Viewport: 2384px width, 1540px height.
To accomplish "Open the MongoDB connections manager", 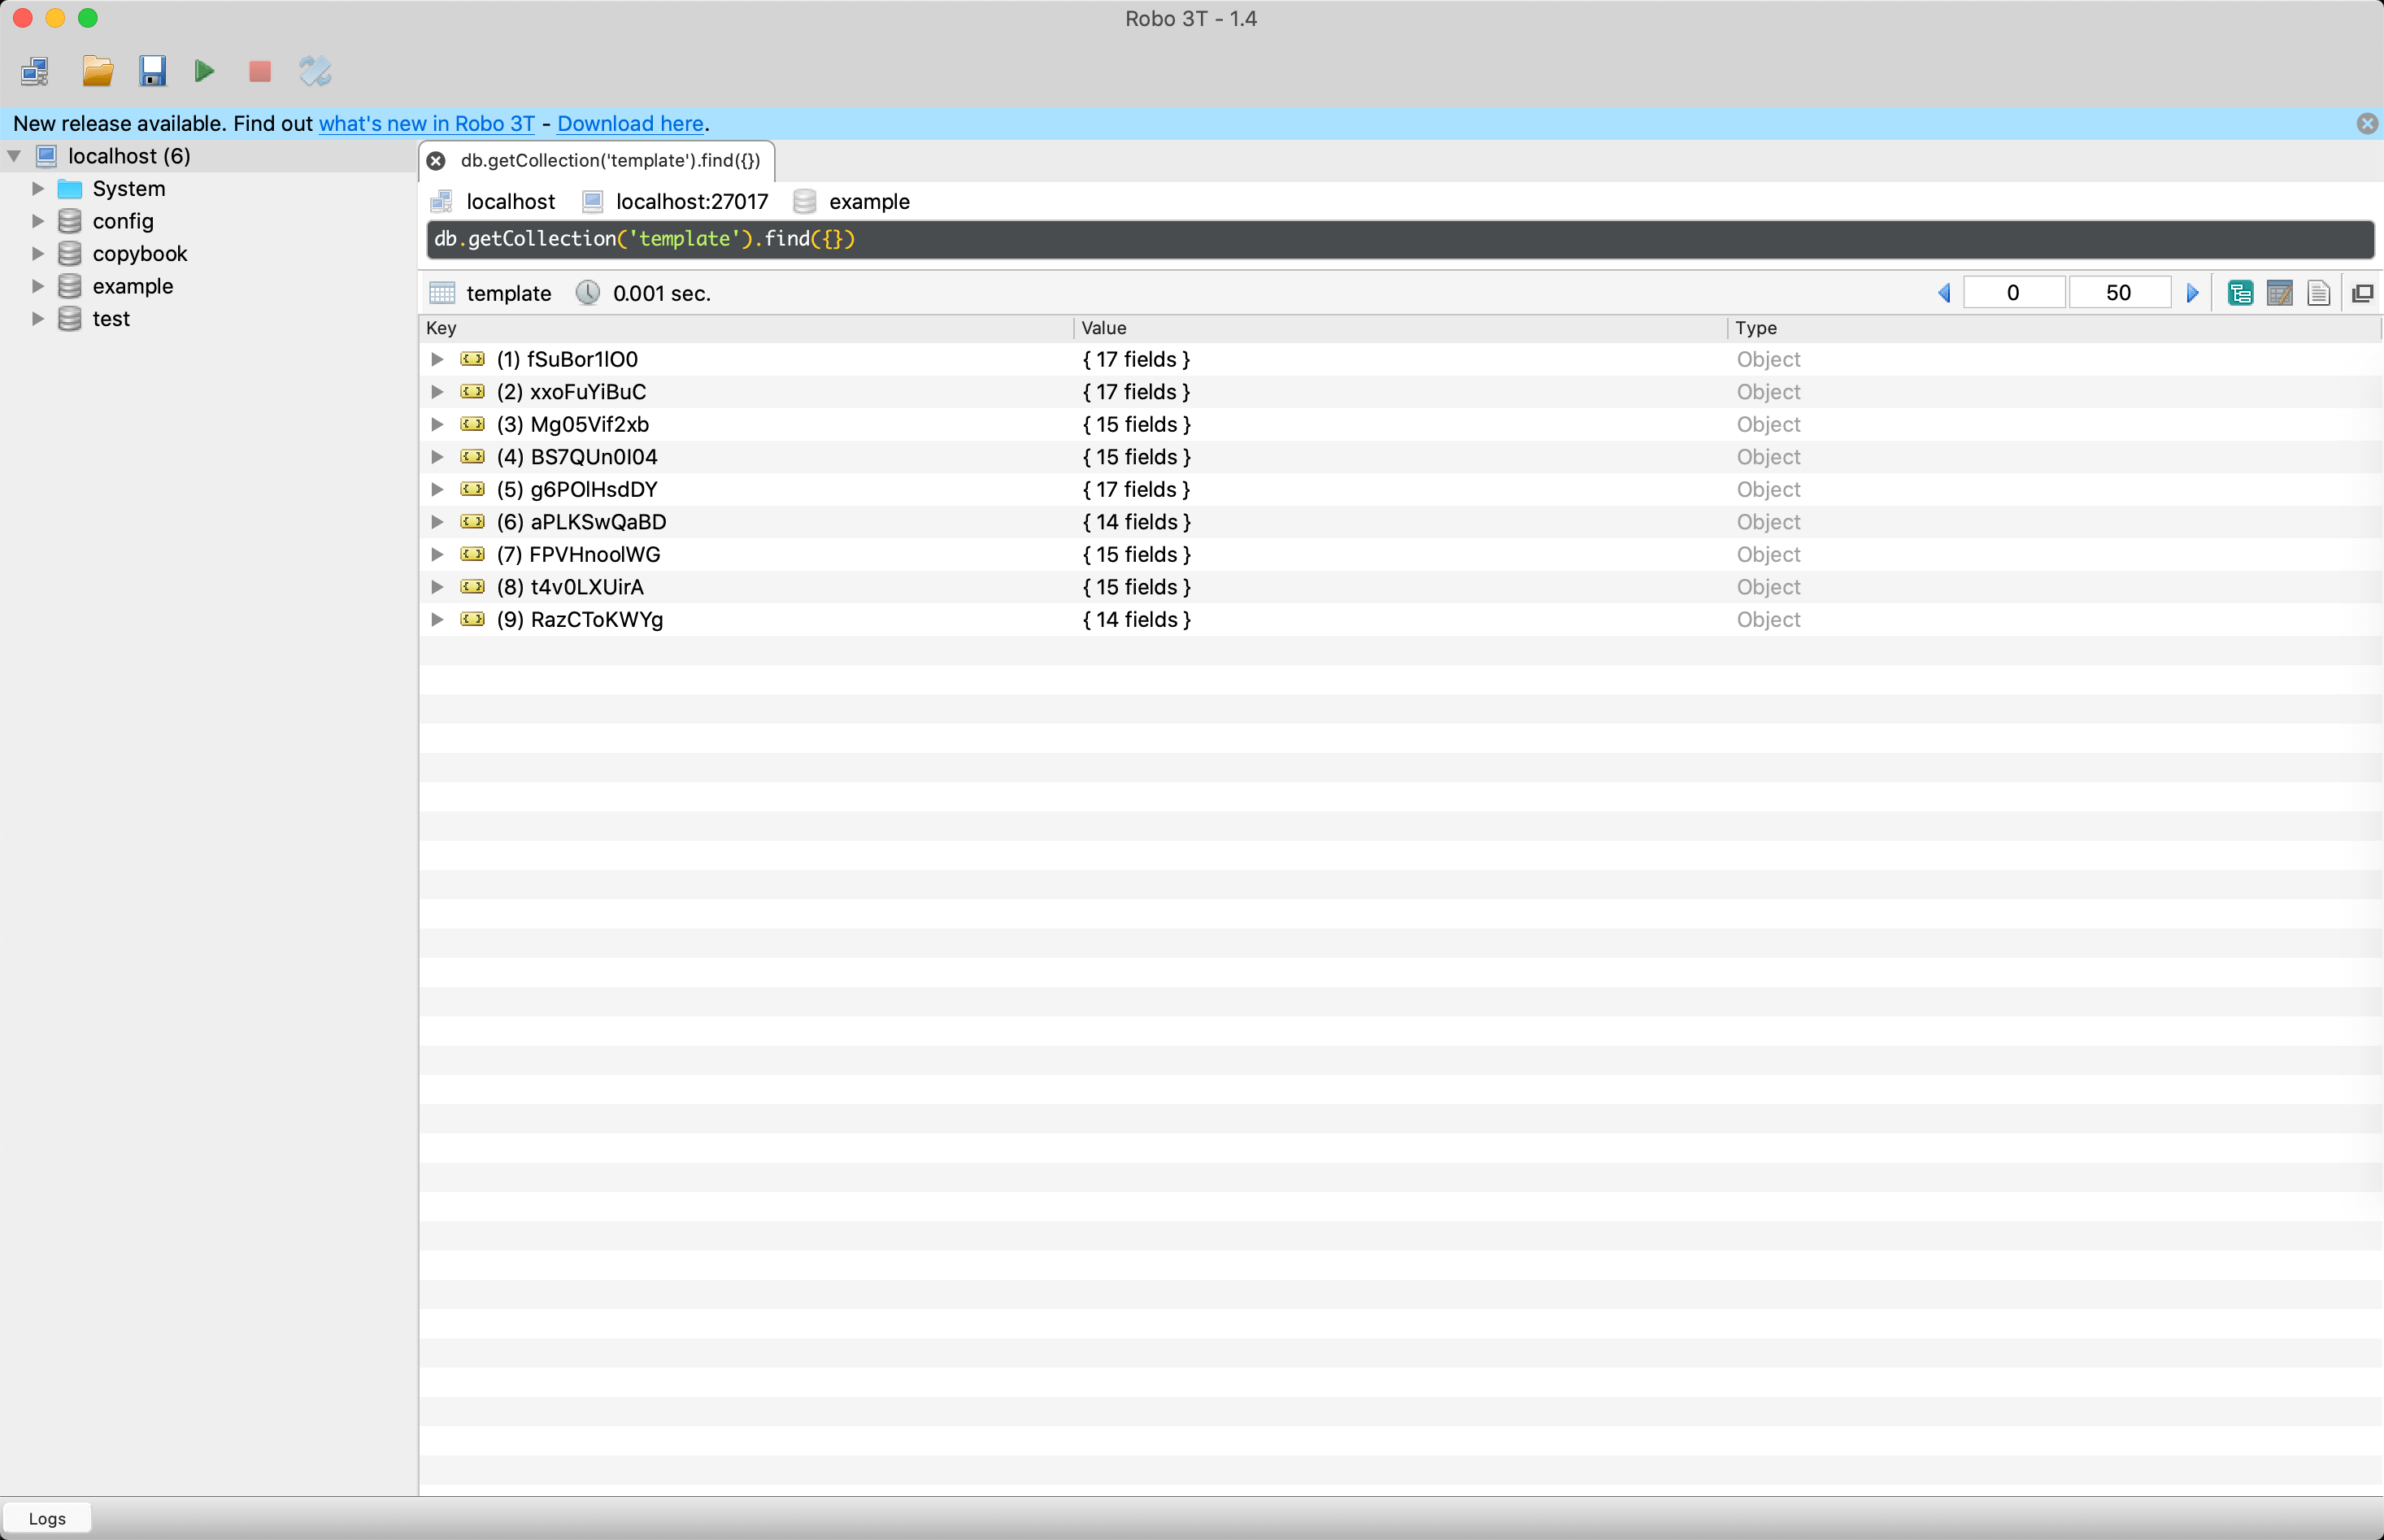I will 36,71.
